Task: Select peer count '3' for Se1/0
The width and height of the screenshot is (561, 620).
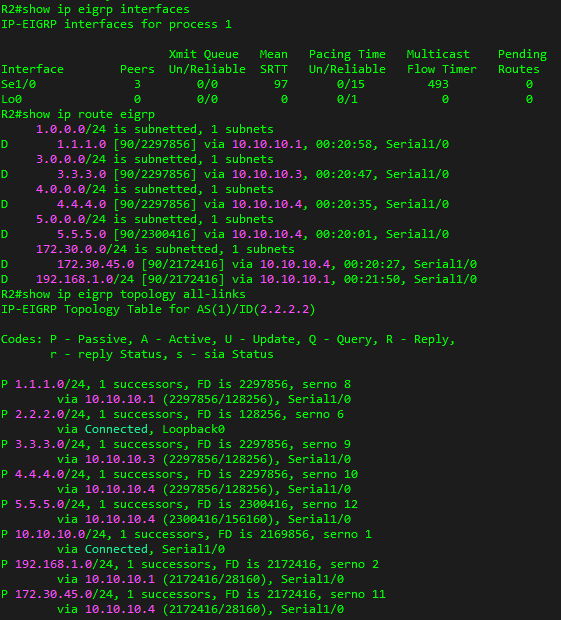Action: 137,84
